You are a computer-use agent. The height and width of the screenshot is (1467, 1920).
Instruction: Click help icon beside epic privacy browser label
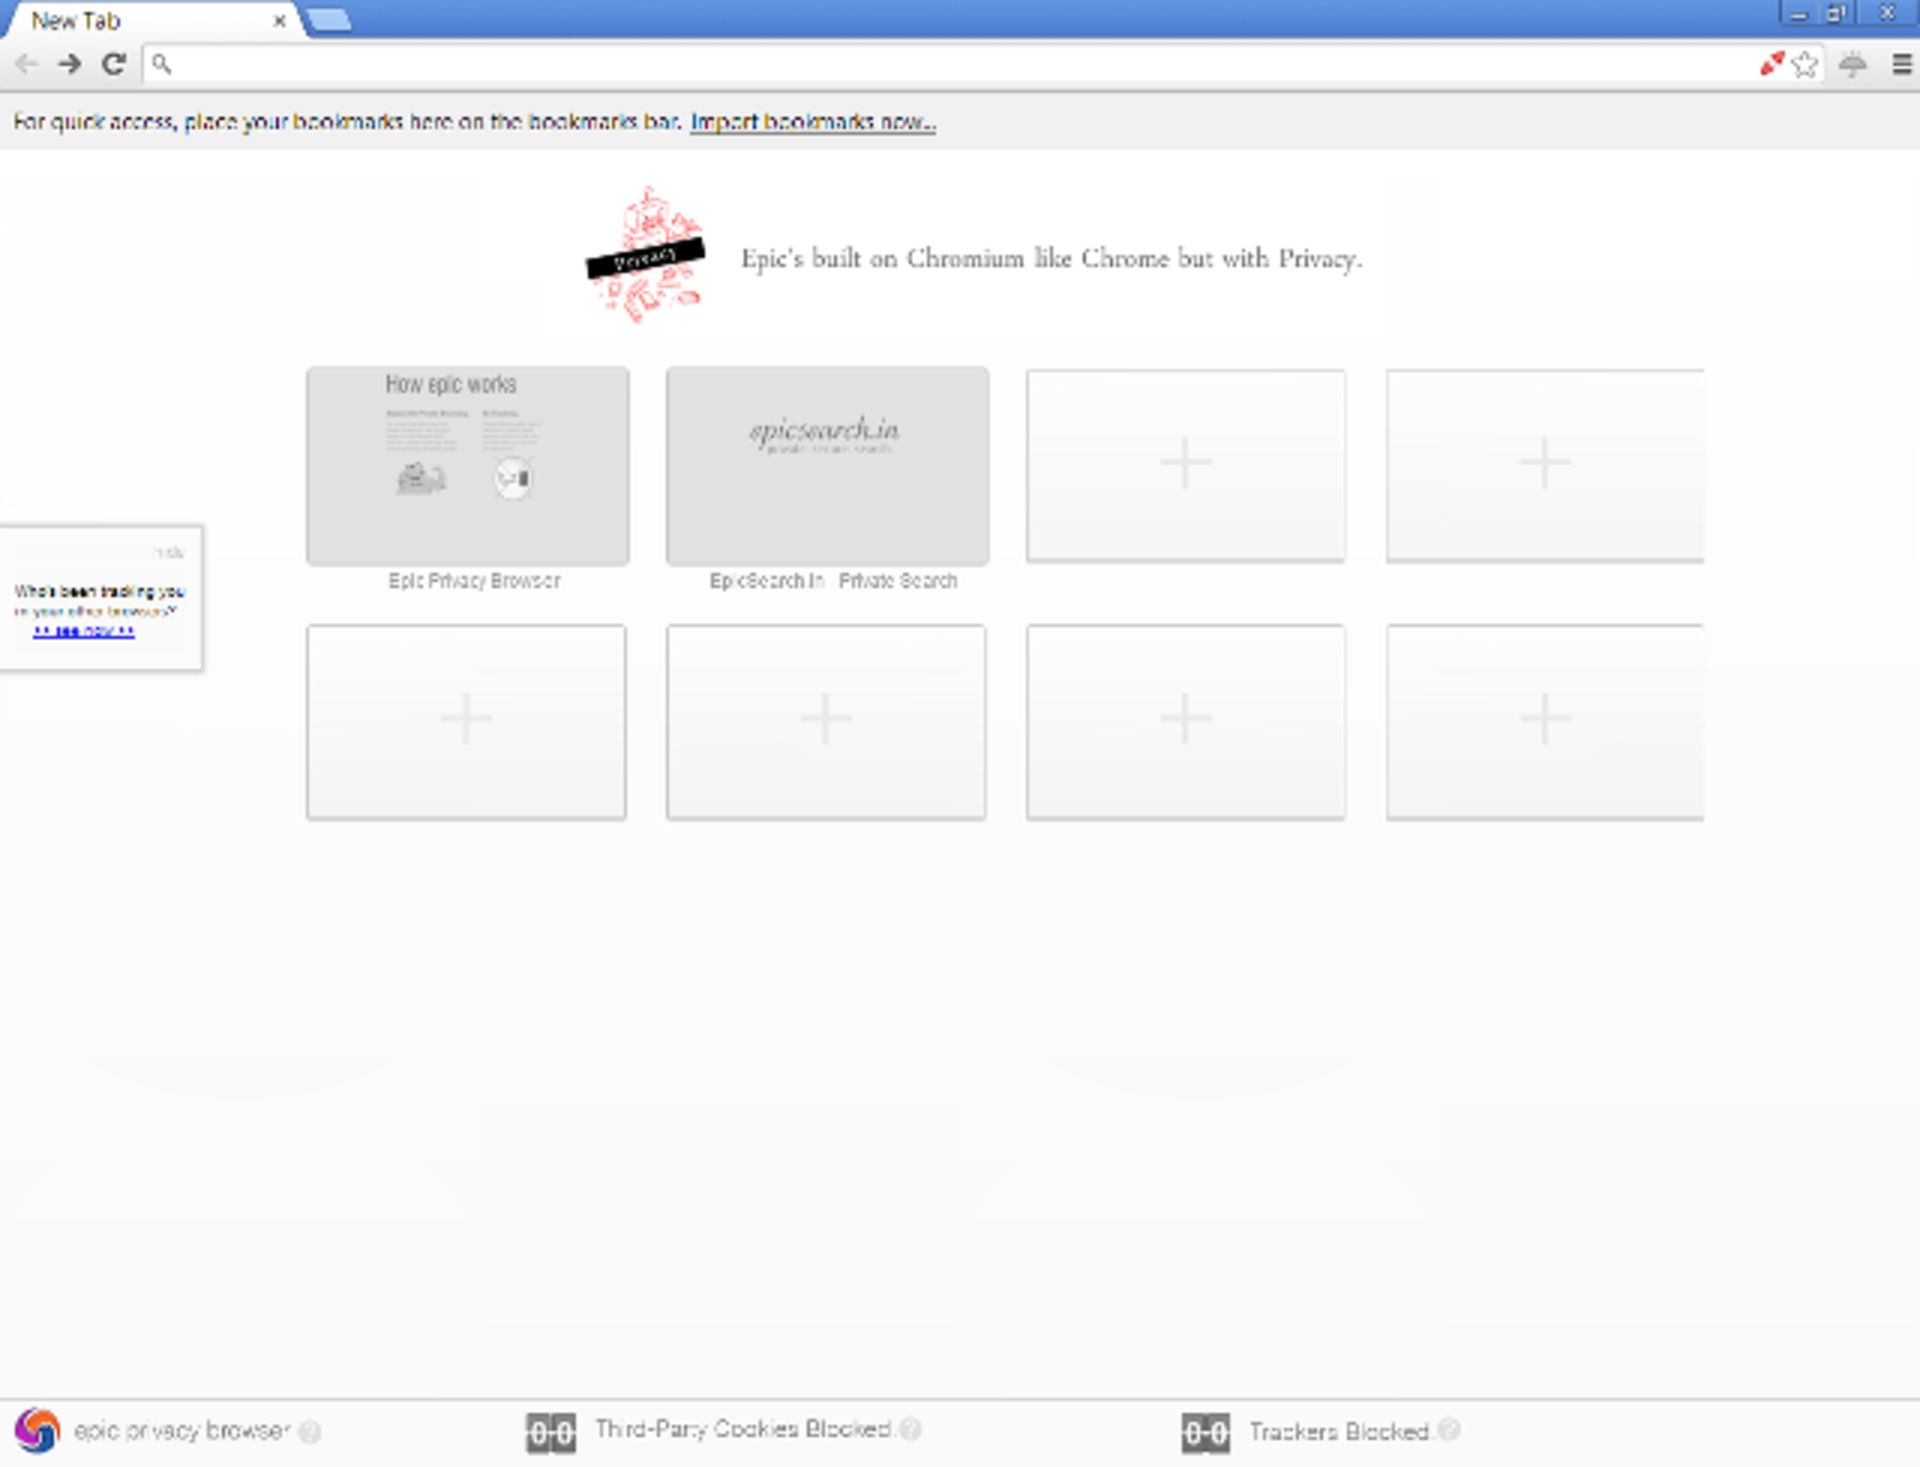pos(310,1431)
